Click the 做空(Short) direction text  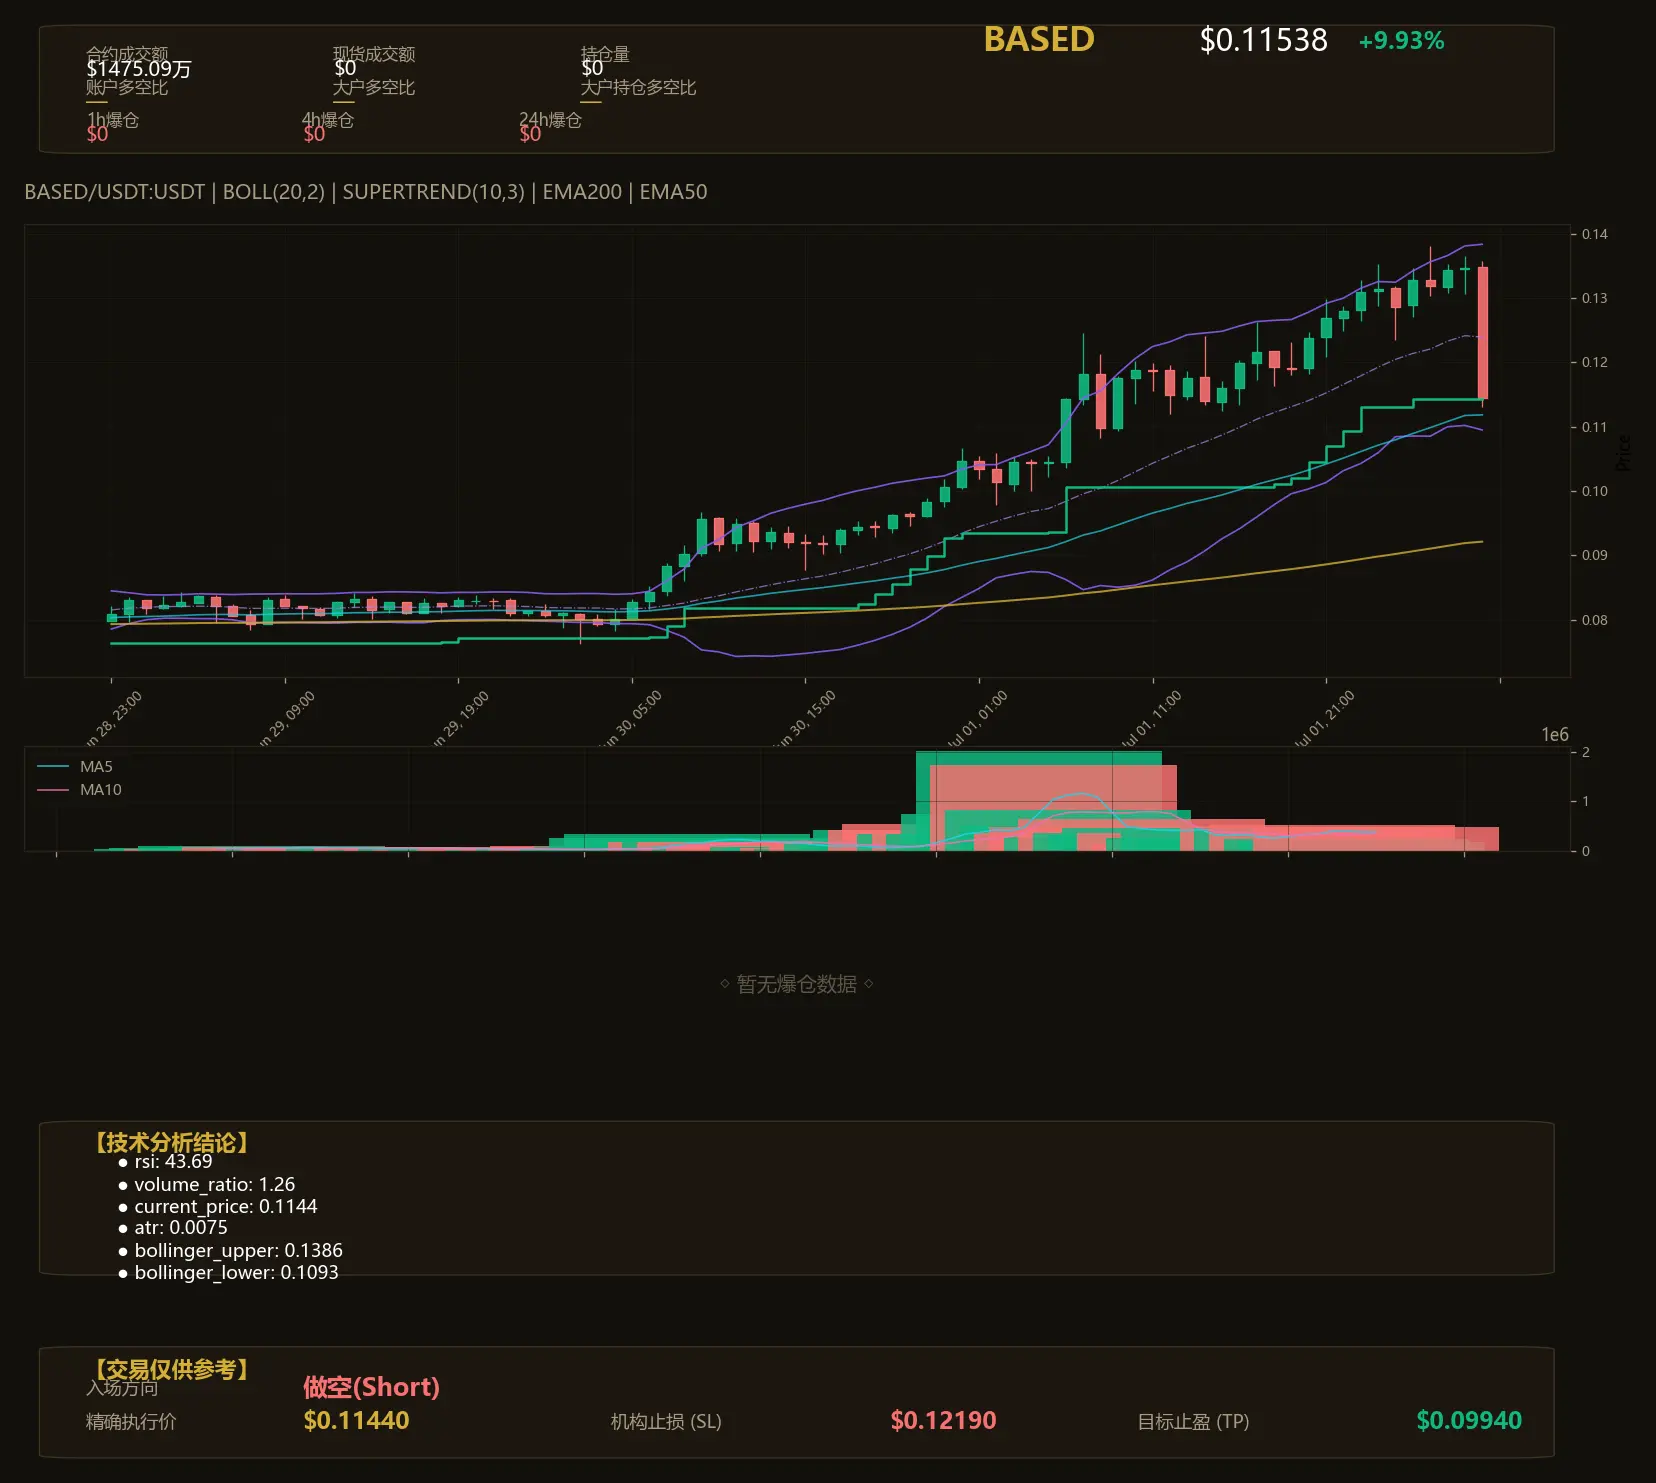tap(372, 1387)
